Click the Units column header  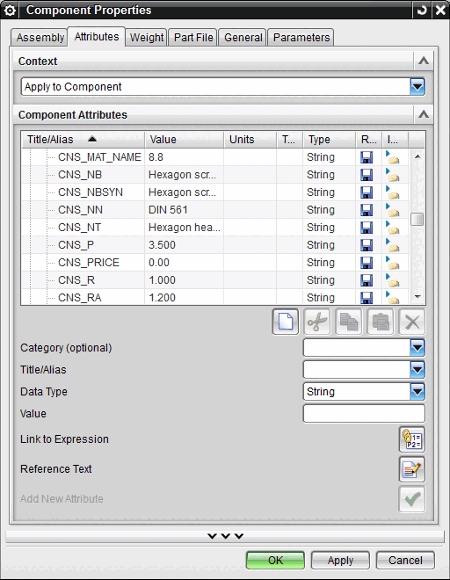point(250,139)
